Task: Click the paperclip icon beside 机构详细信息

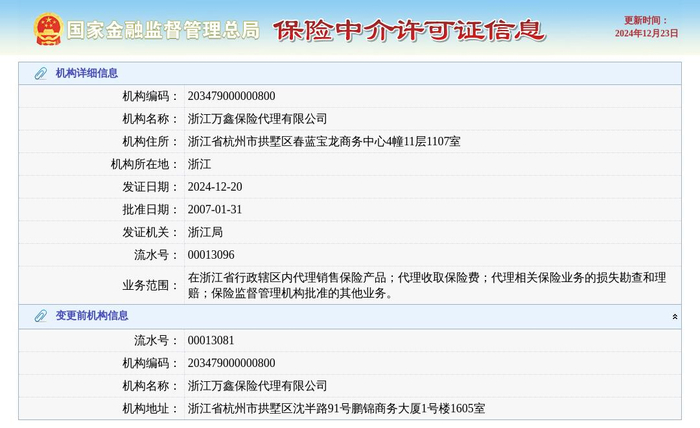Action: click(41, 73)
